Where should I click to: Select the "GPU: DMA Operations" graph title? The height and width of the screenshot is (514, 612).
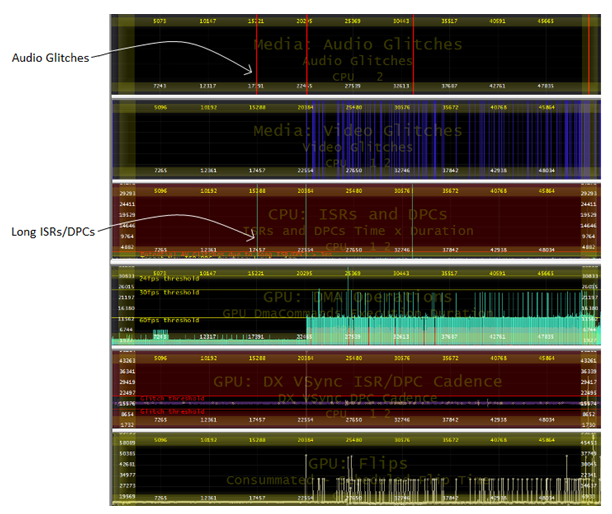[357, 297]
